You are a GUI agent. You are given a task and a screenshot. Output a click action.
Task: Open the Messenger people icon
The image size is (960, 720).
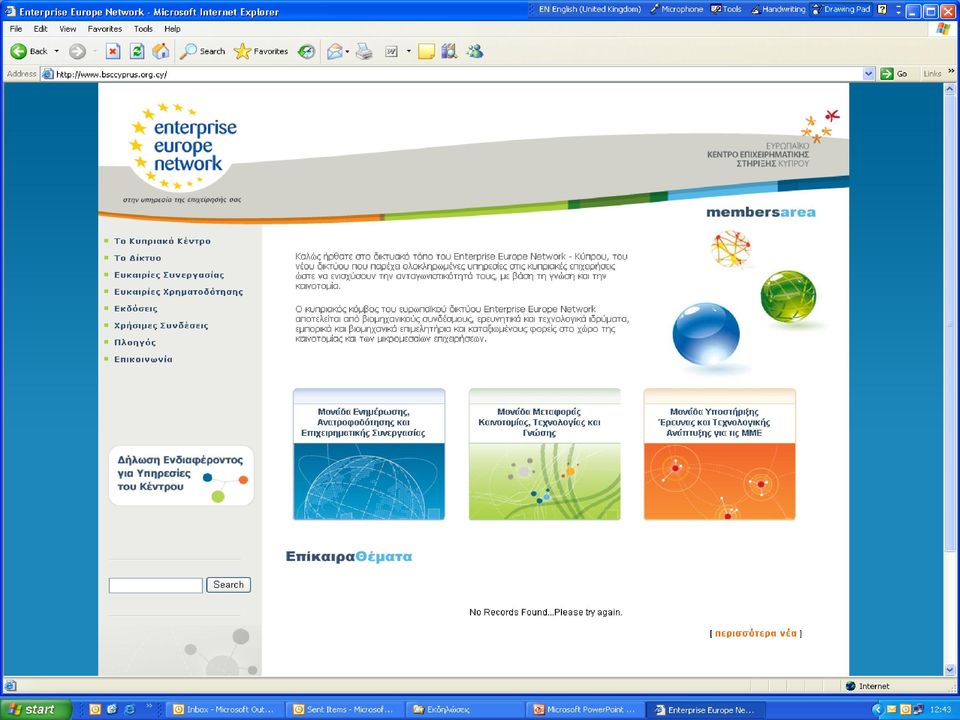[474, 51]
